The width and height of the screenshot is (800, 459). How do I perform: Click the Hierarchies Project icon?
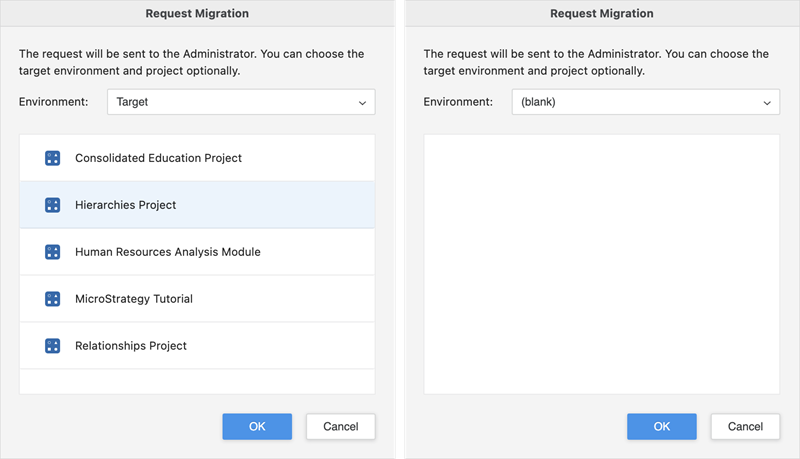click(x=53, y=205)
